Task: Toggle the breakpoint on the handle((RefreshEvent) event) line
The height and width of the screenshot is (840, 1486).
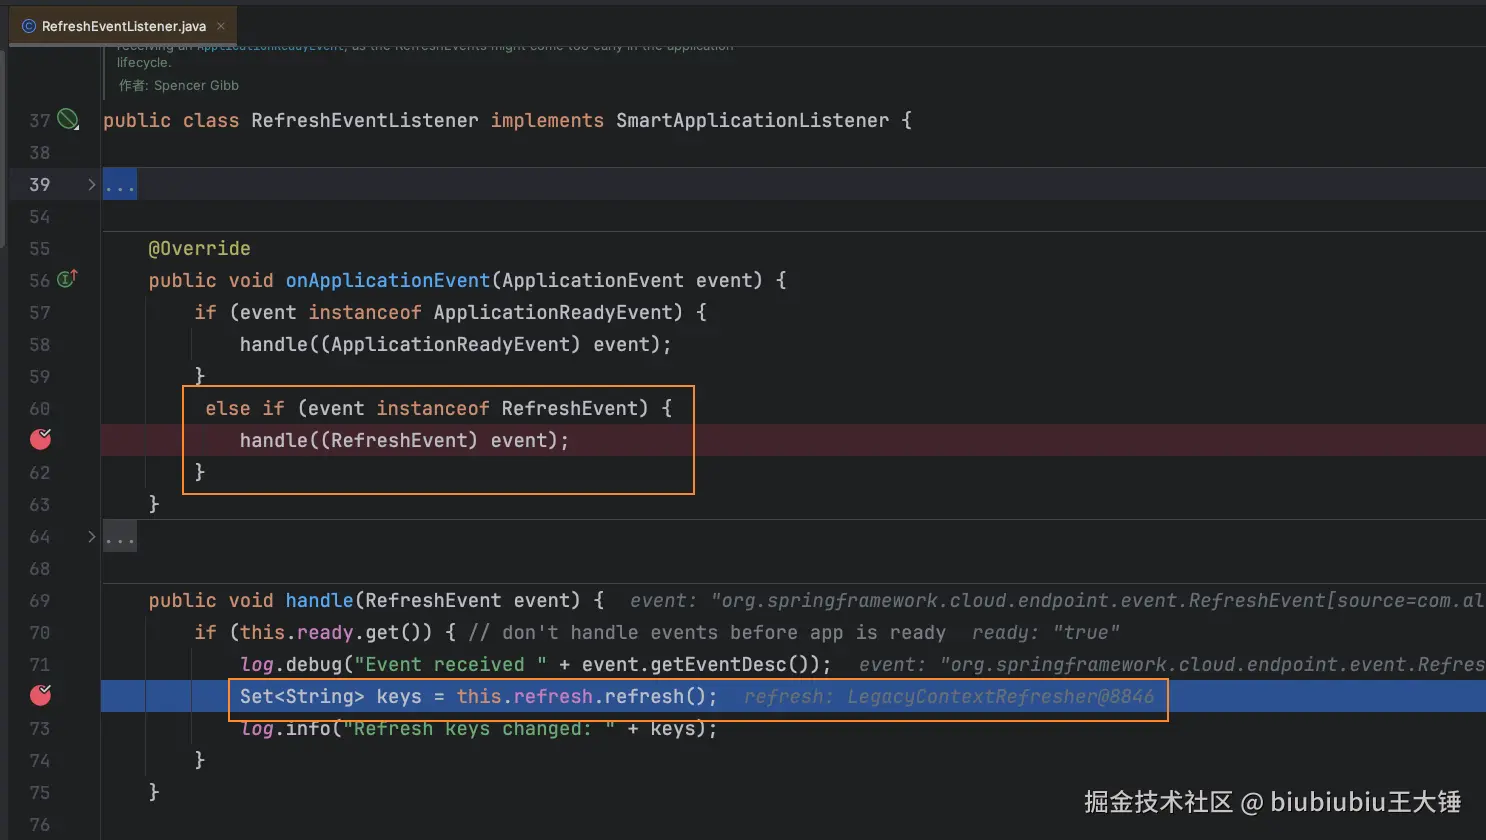Action: point(41,439)
